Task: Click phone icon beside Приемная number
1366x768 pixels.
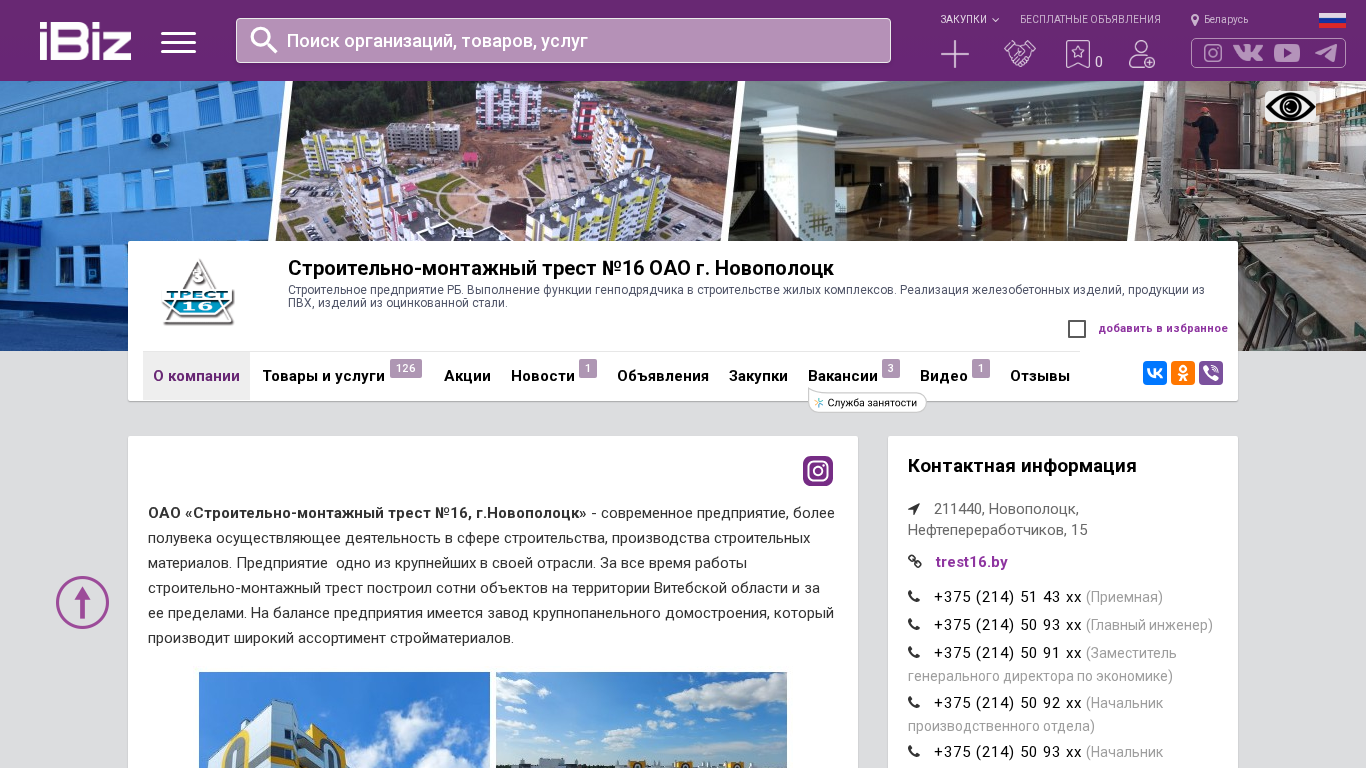Action: 914,597
